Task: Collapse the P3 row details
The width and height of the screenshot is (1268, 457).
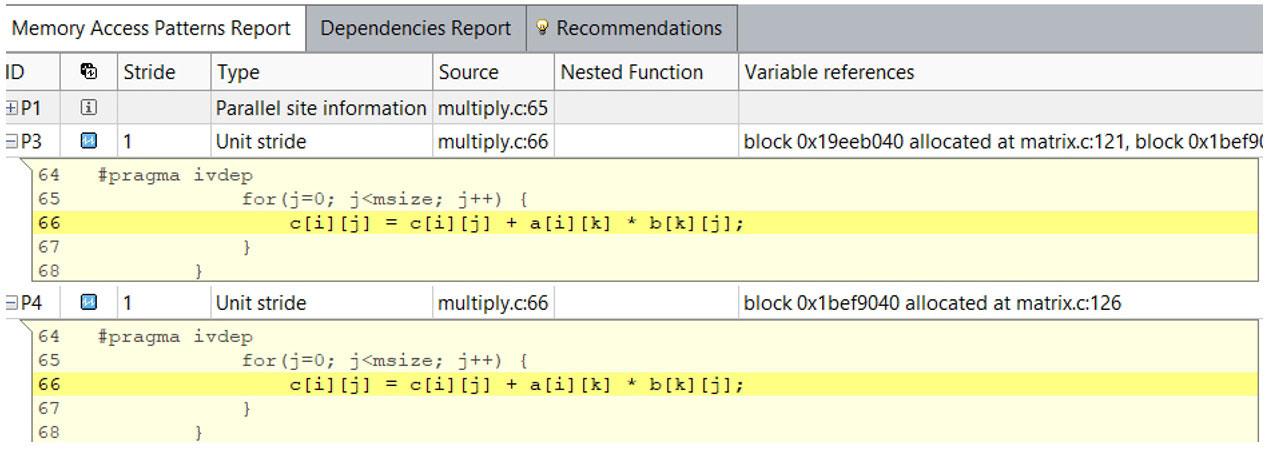Action: [x=11, y=142]
